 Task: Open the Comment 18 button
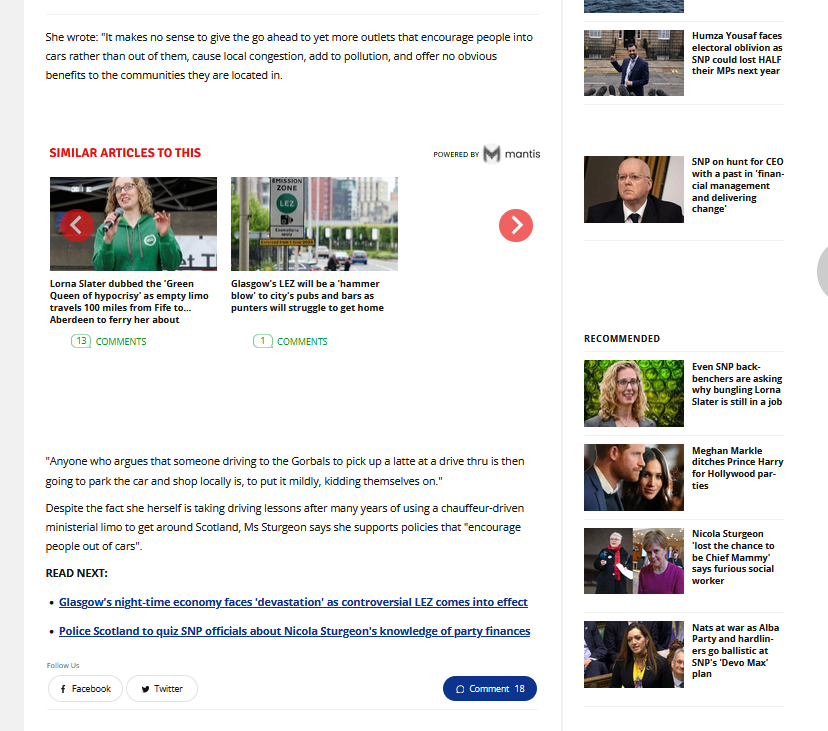(490, 689)
